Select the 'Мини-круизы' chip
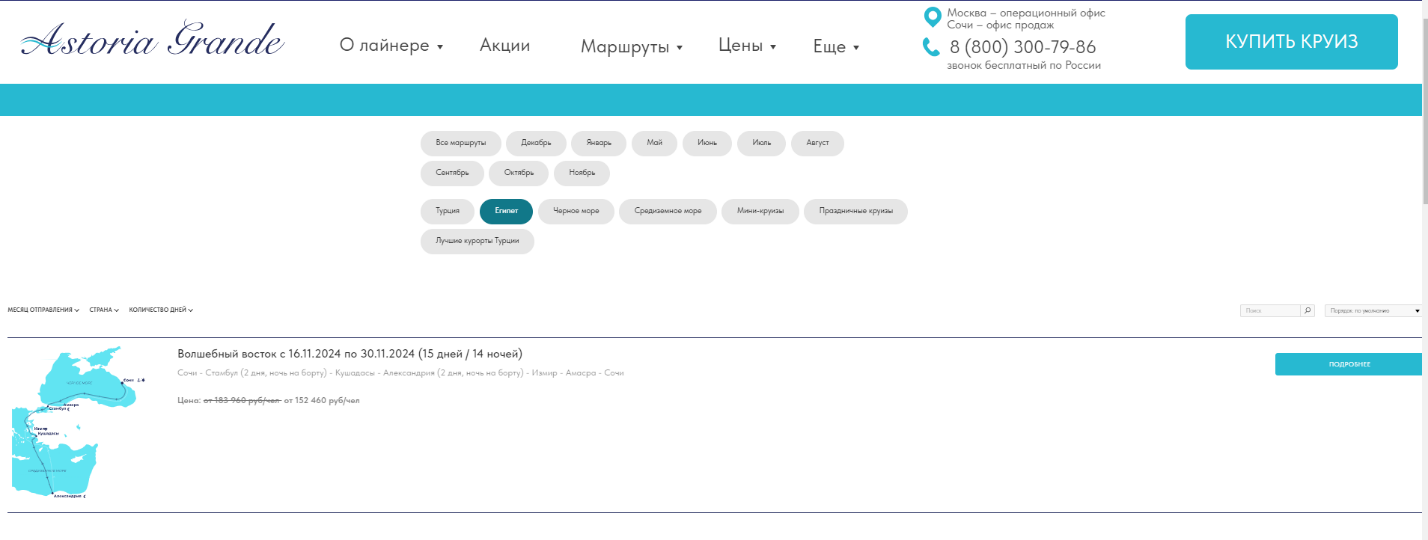Screen dimensions: 1428x540 coord(760,212)
